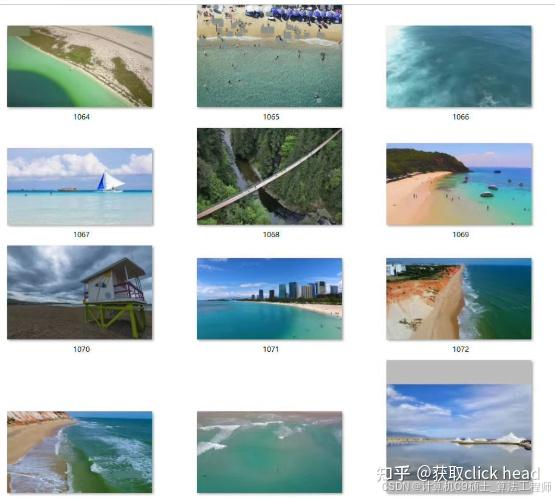Click the file name label 1067
The height and width of the screenshot is (498, 555).
tap(81, 234)
